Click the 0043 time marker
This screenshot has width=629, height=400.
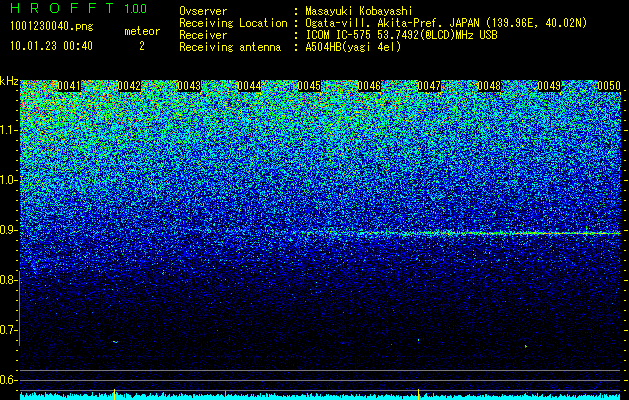pyautogui.click(x=189, y=86)
